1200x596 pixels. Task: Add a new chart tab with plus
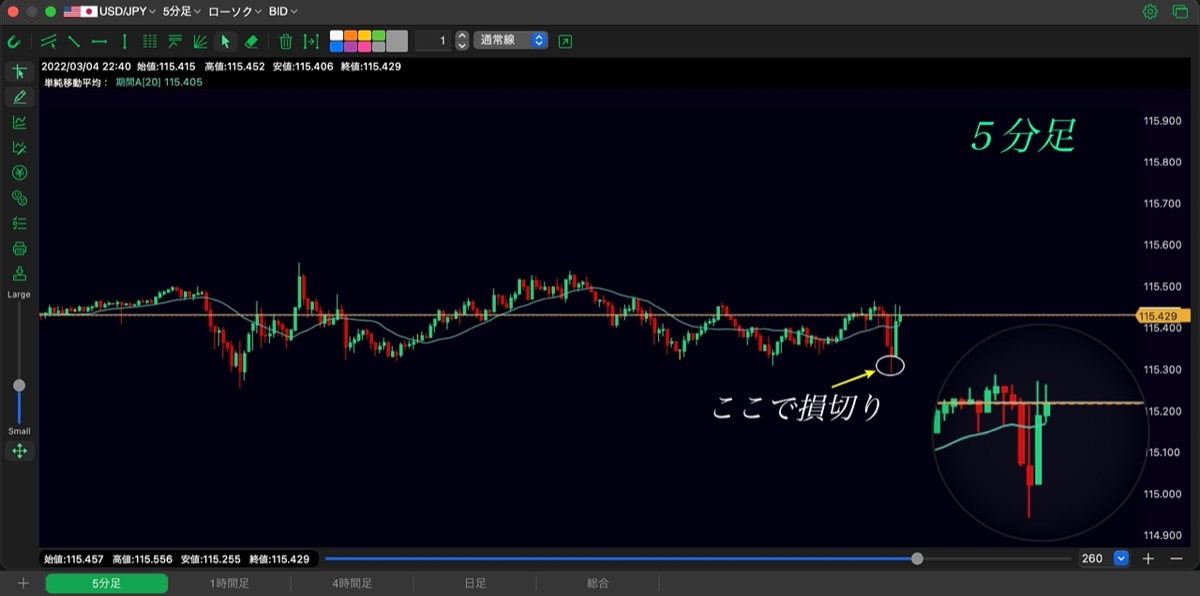23,583
